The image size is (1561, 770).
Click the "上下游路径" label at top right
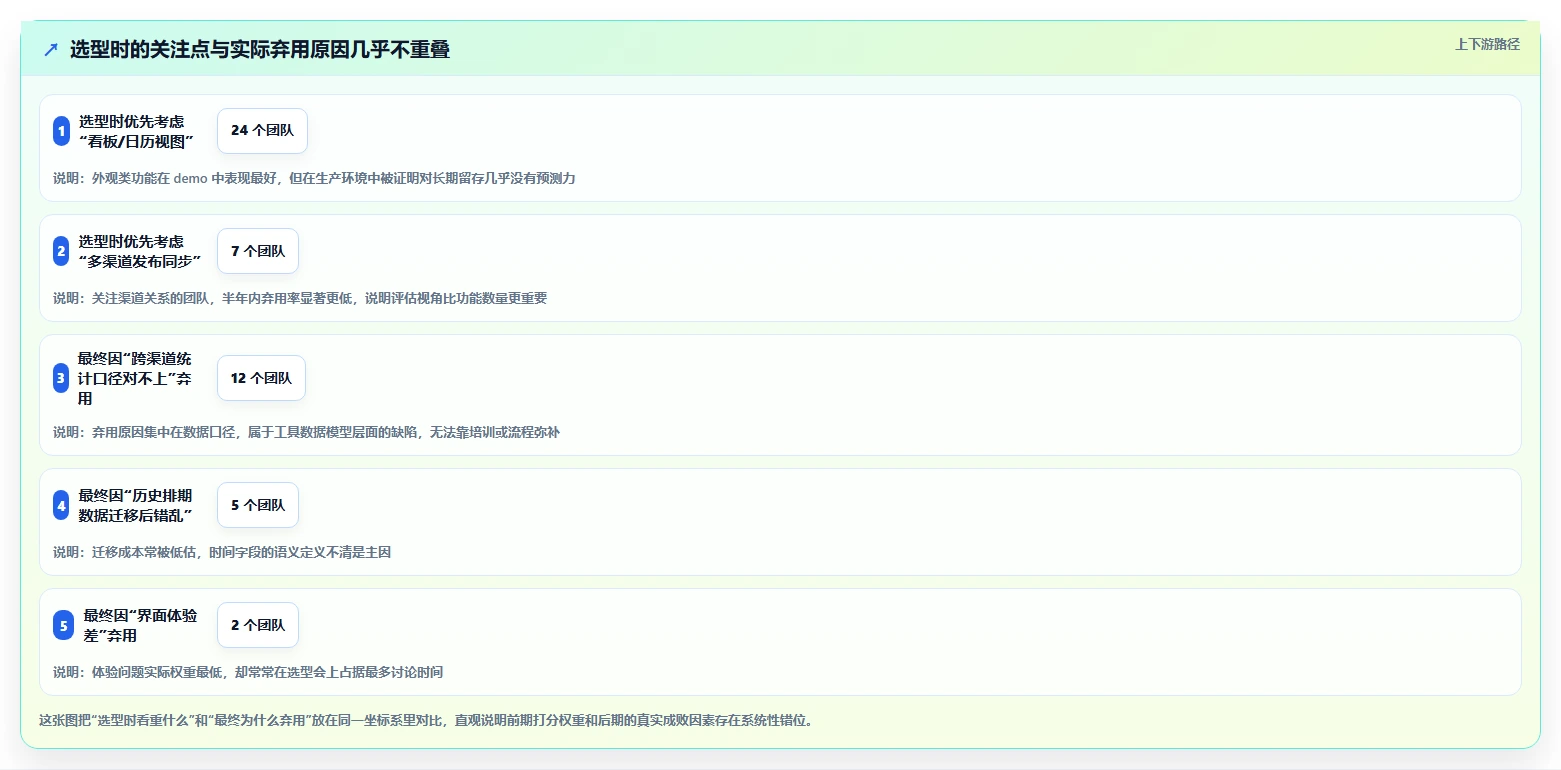tap(1487, 44)
